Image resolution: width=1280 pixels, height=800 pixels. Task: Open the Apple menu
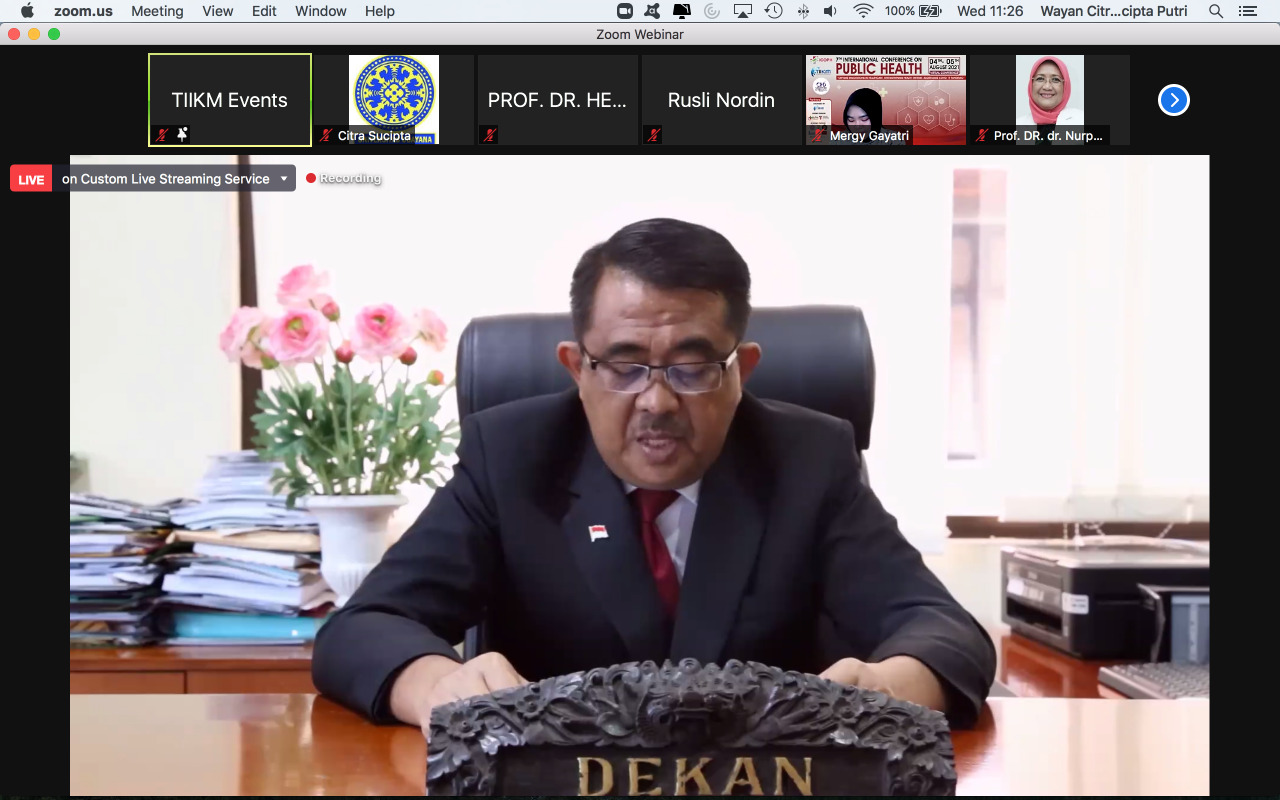click(x=27, y=11)
